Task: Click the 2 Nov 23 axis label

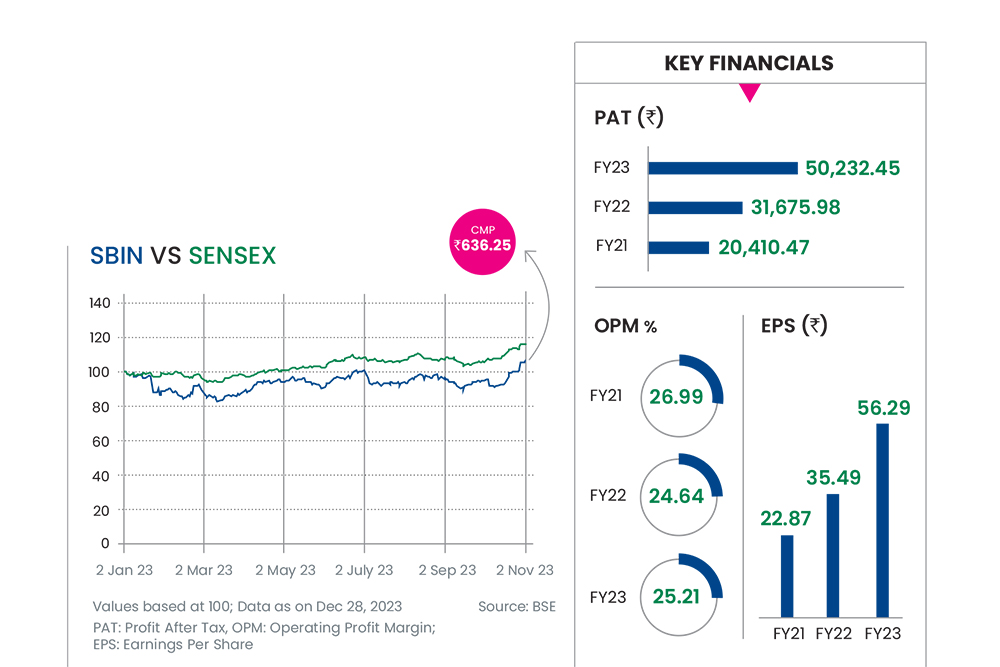Action: (x=526, y=570)
